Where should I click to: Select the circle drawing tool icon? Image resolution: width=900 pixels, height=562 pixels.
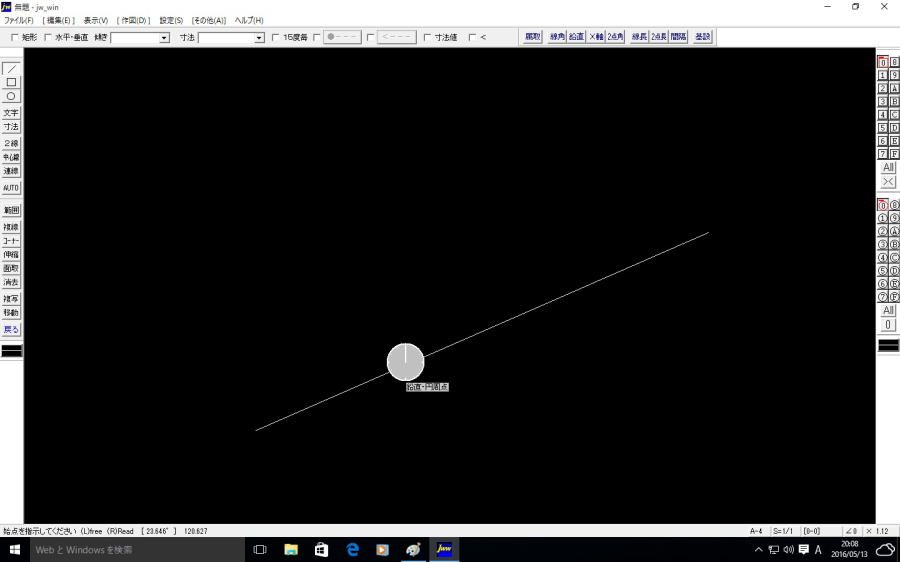pos(11,96)
